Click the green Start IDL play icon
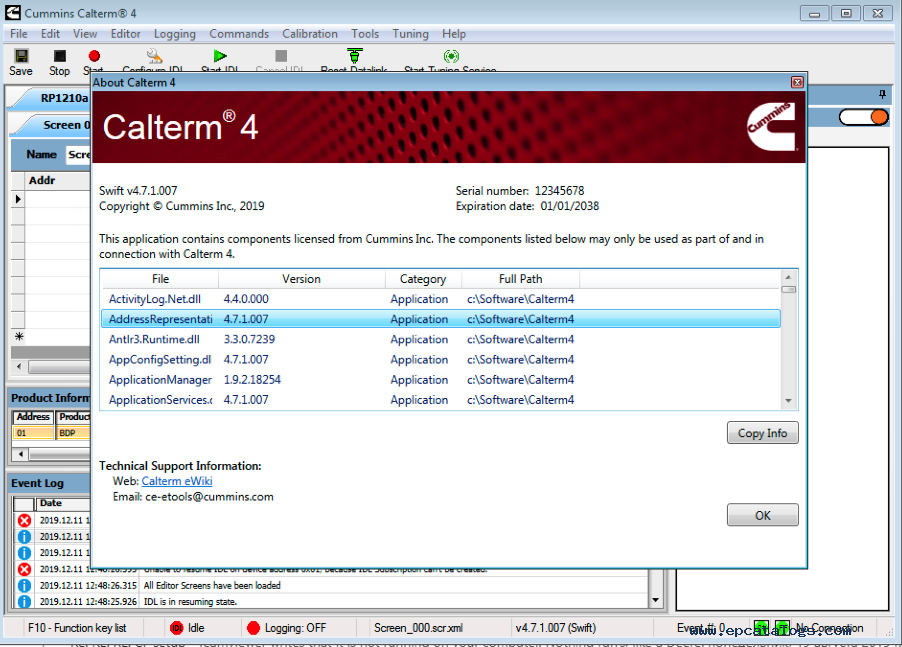This screenshot has width=902, height=647. pos(220,56)
